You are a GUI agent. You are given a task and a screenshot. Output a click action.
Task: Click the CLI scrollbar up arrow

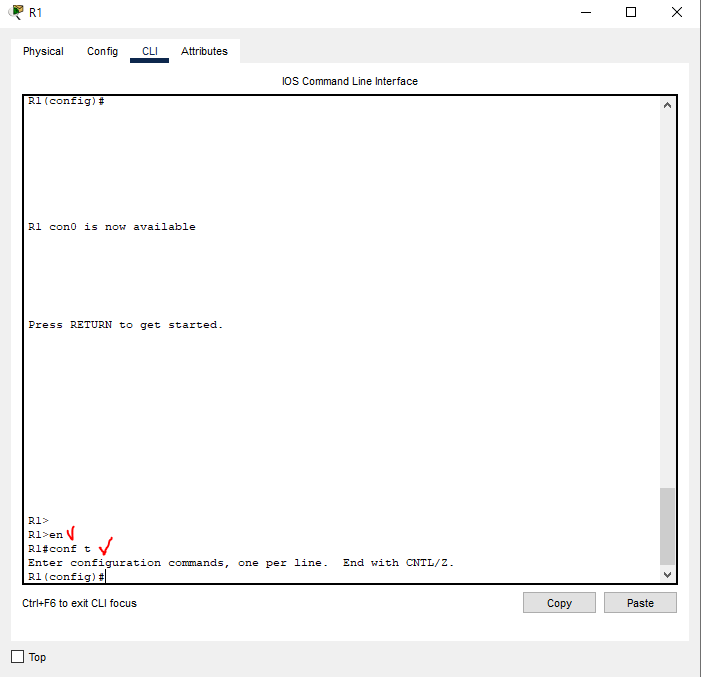click(667, 106)
